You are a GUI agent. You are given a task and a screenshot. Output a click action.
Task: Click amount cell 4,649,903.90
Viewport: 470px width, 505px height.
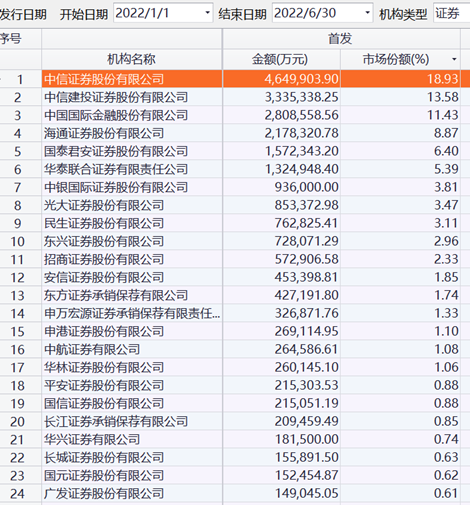click(x=281, y=79)
